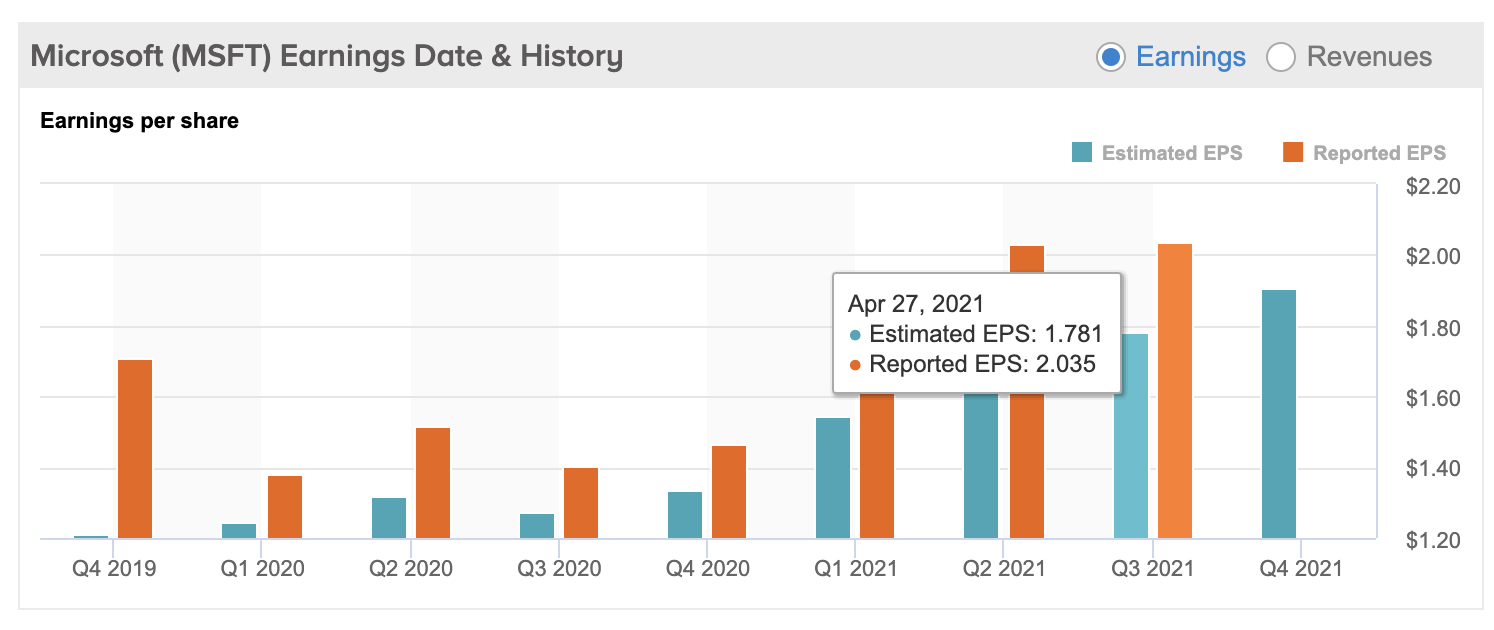The height and width of the screenshot is (630, 1494).
Task: Click the Q1 2021 reported EPS bar
Action: coord(877,465)
